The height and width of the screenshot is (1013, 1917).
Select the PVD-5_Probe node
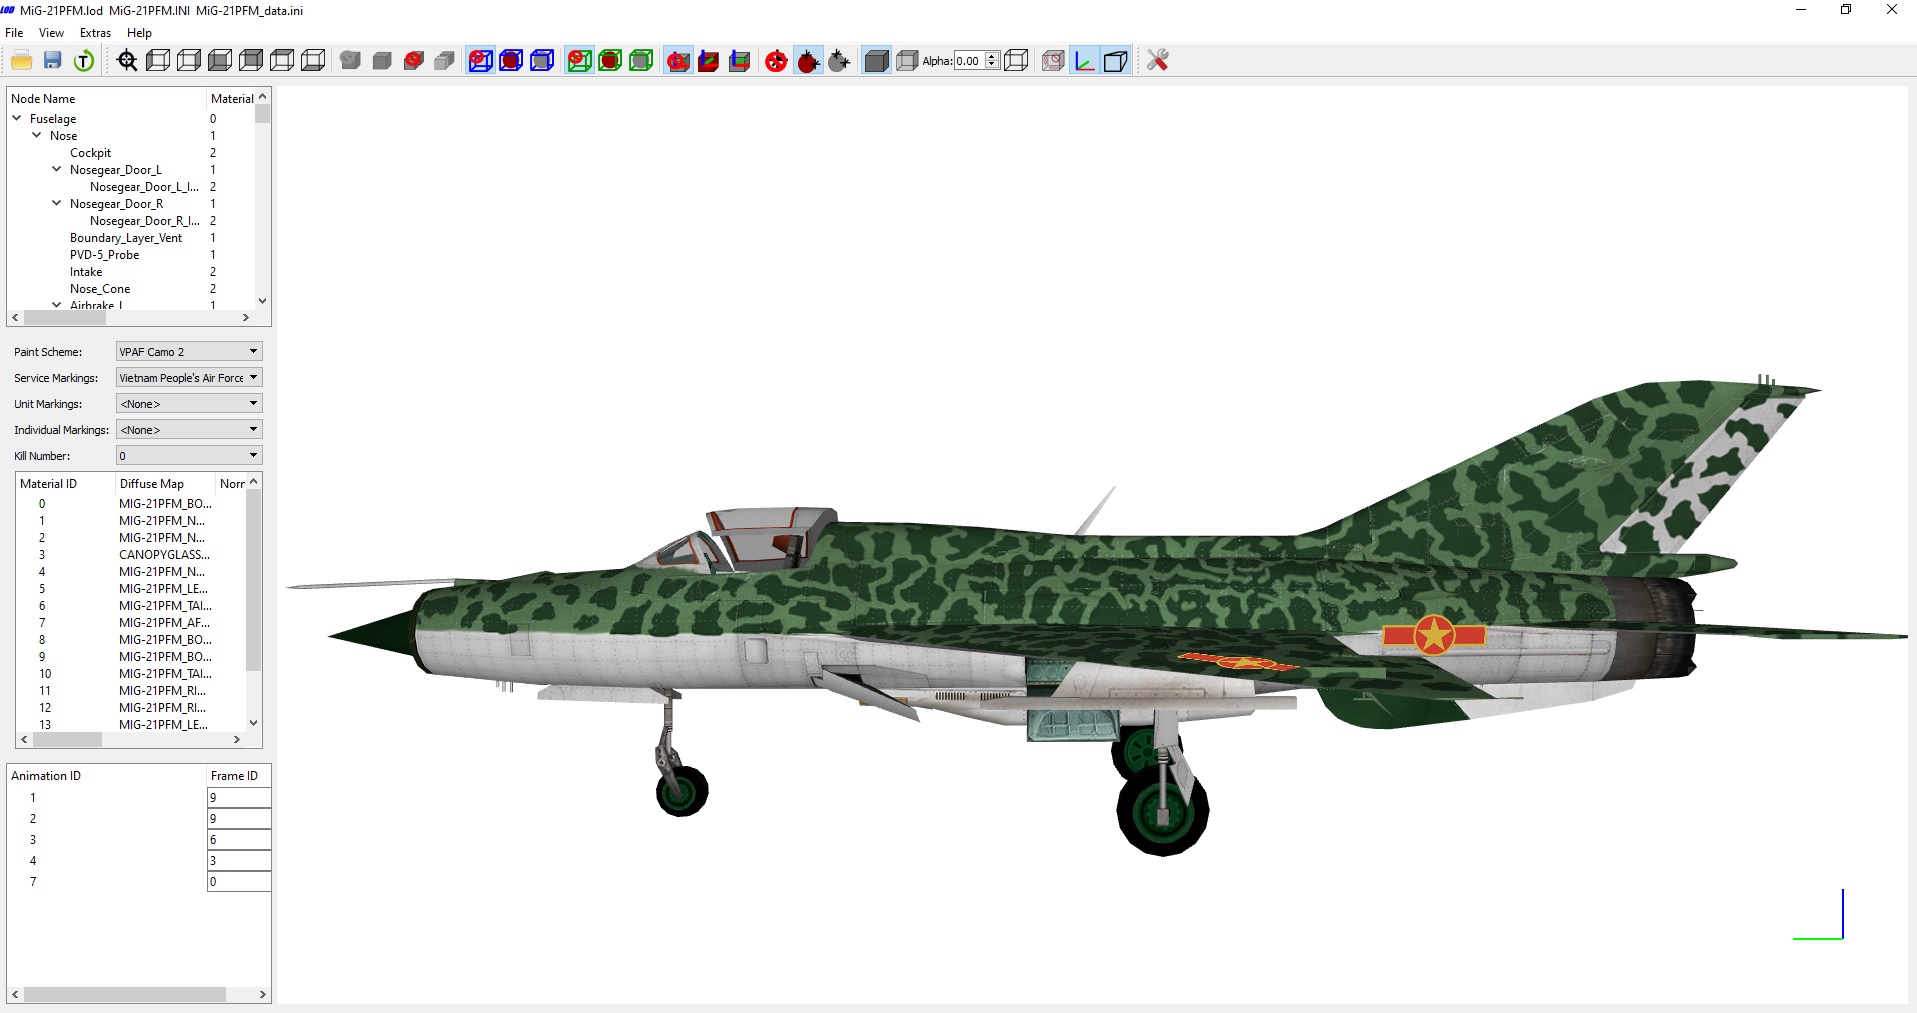[x=104, y=255]
